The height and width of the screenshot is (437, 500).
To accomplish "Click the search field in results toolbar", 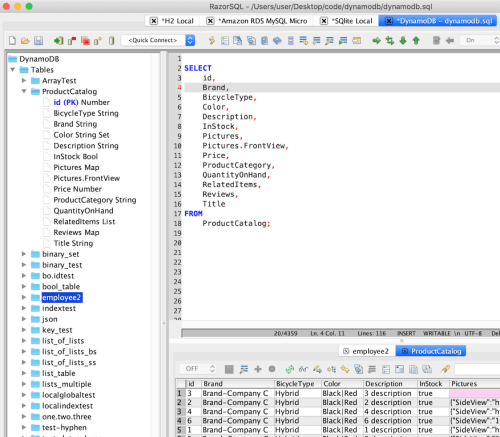I will tap(477, 369).
